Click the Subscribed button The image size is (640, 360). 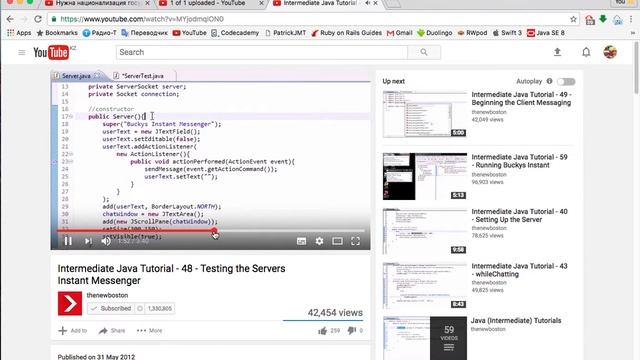[111, 309]
